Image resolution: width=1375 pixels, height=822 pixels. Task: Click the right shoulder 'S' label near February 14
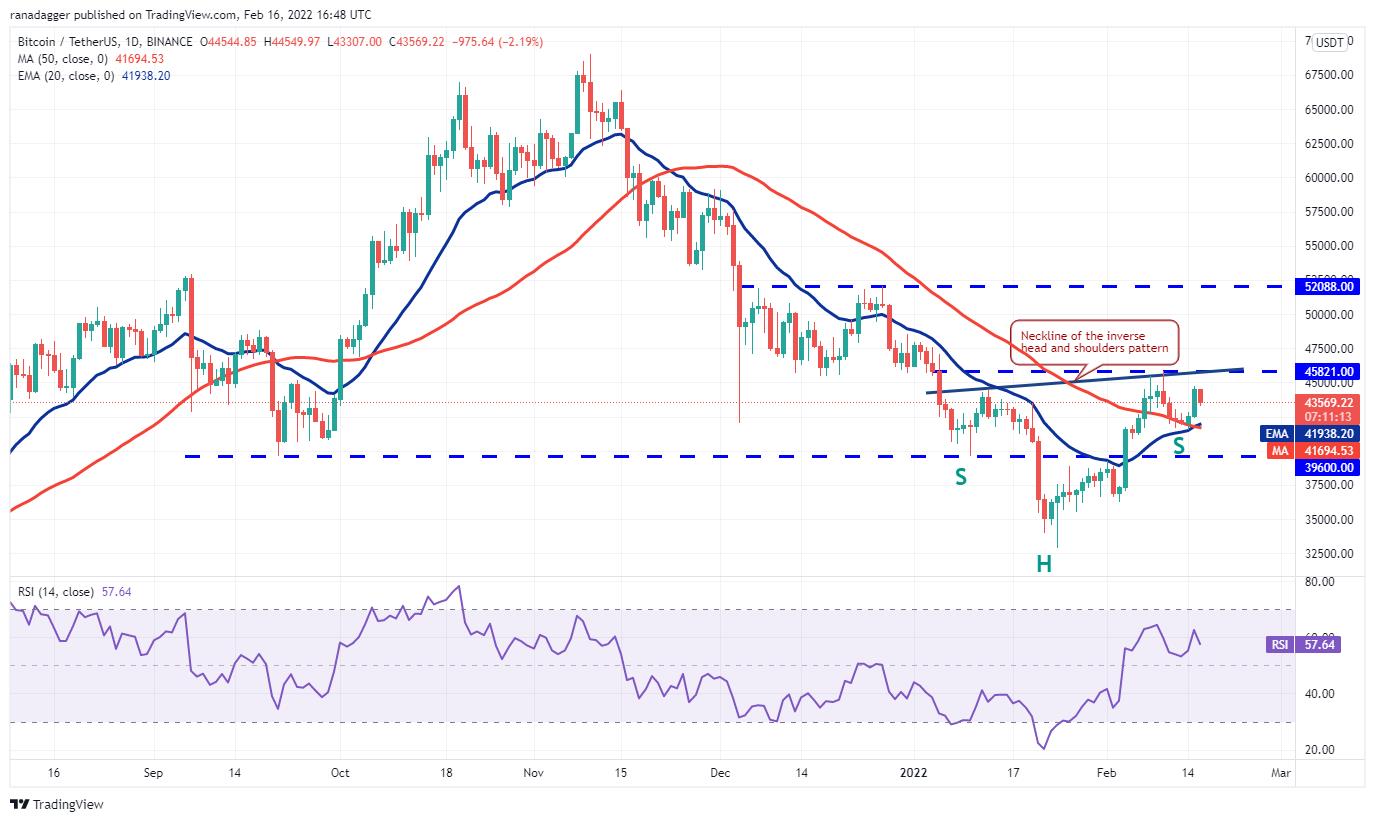pyautogui.click(x=1179, y=447)
